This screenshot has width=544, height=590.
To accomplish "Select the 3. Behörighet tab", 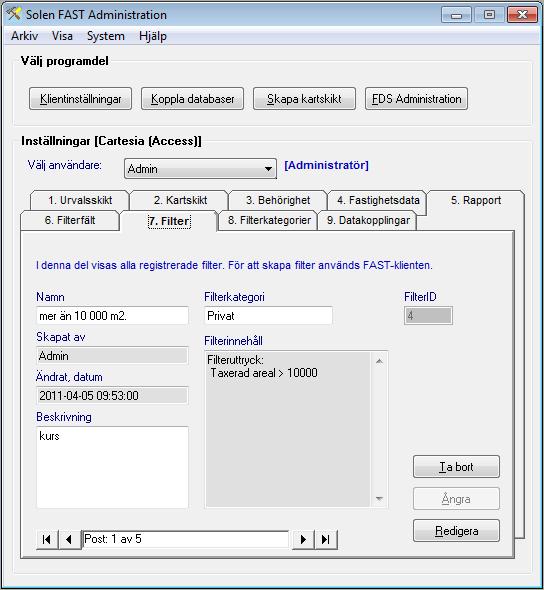I will coord(278,200).
